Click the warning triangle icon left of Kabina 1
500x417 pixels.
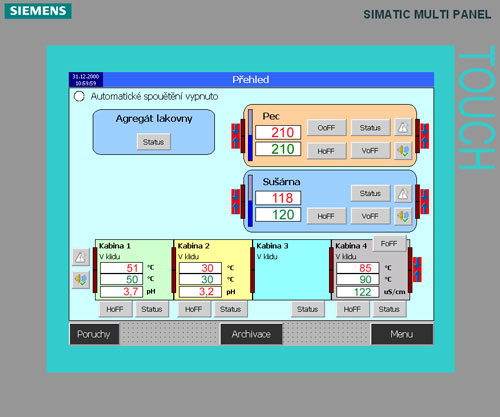[x=81, y=257]
